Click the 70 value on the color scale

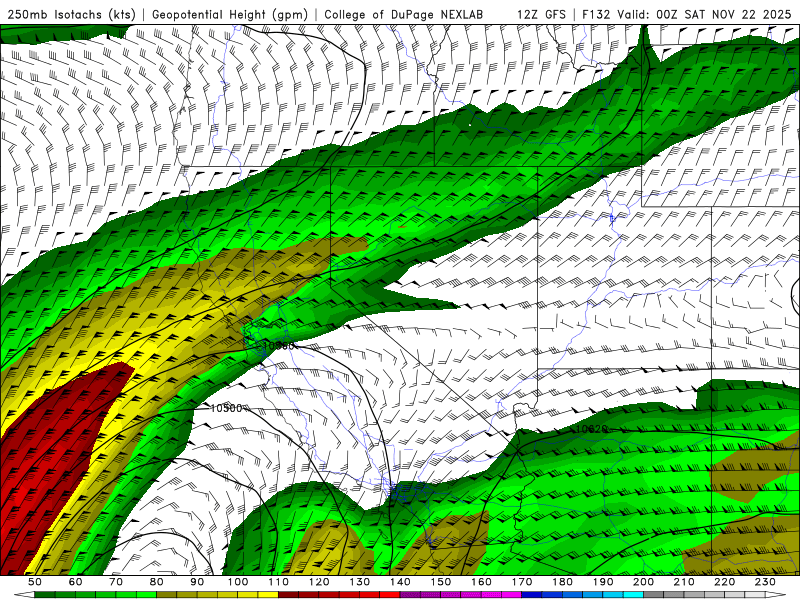tap(116, 582)
